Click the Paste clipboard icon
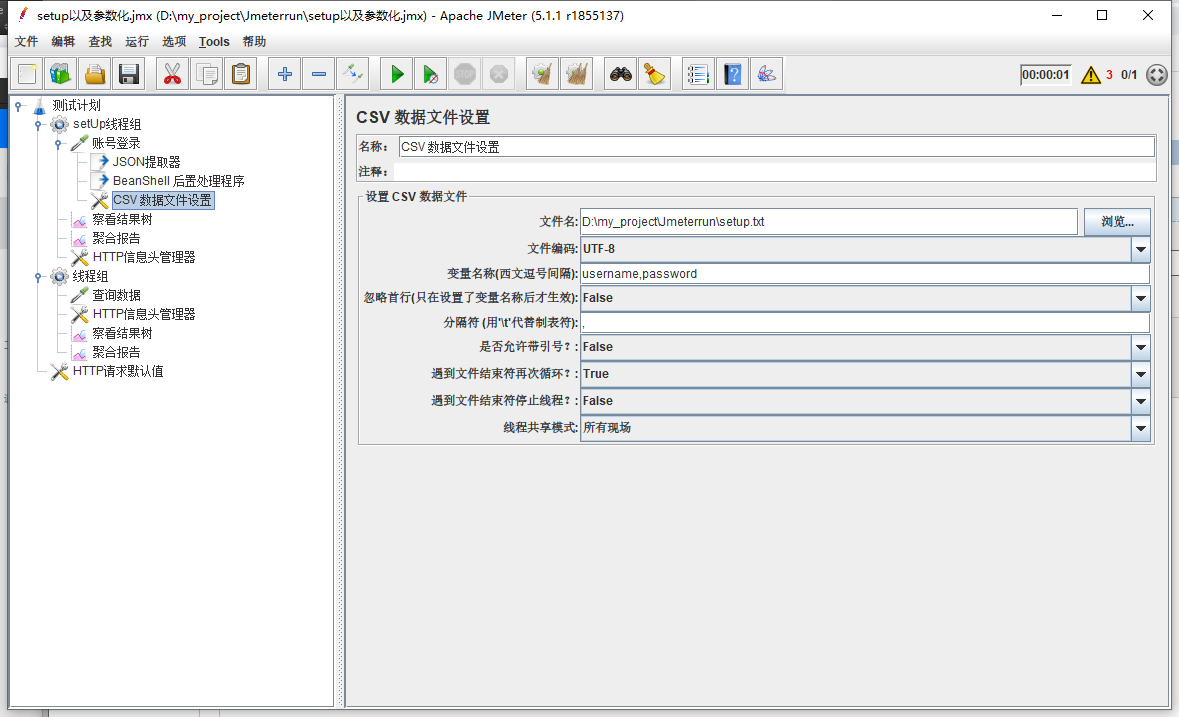Viewport: 1179px width, 717px height. (241, 74)
